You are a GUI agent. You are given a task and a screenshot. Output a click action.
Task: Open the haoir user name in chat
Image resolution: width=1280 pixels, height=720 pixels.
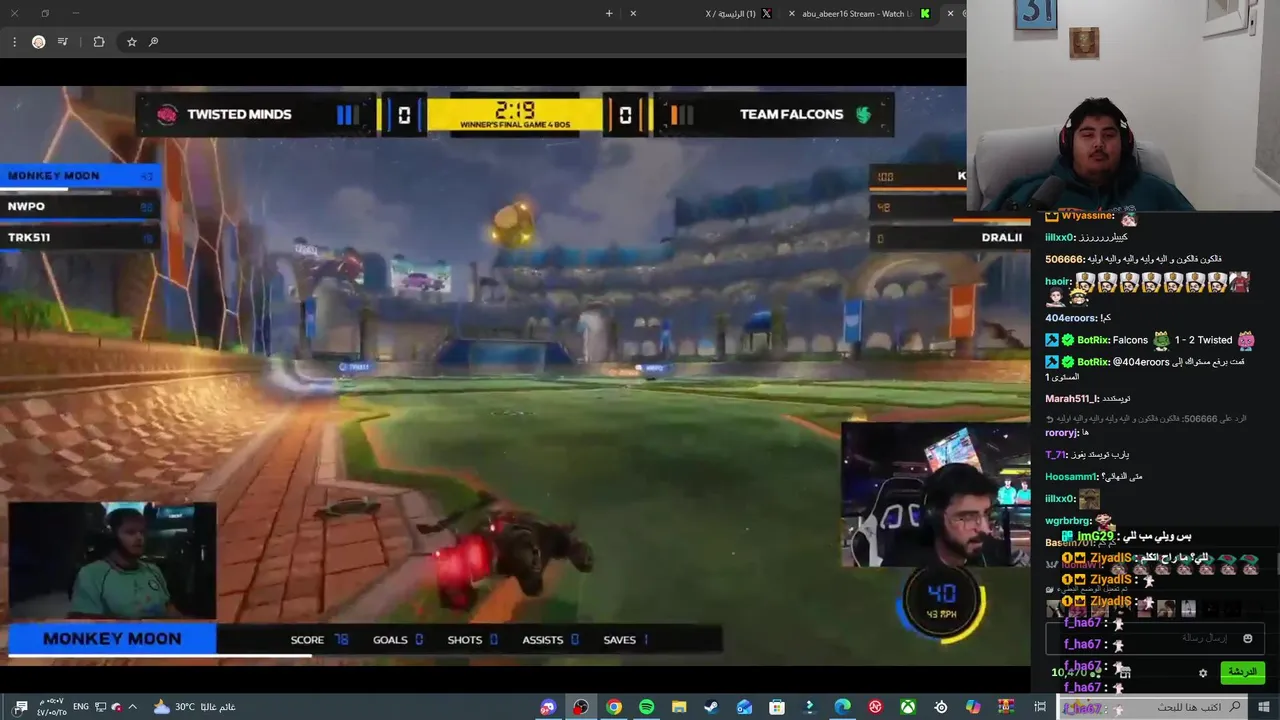tap(1058, 282)
